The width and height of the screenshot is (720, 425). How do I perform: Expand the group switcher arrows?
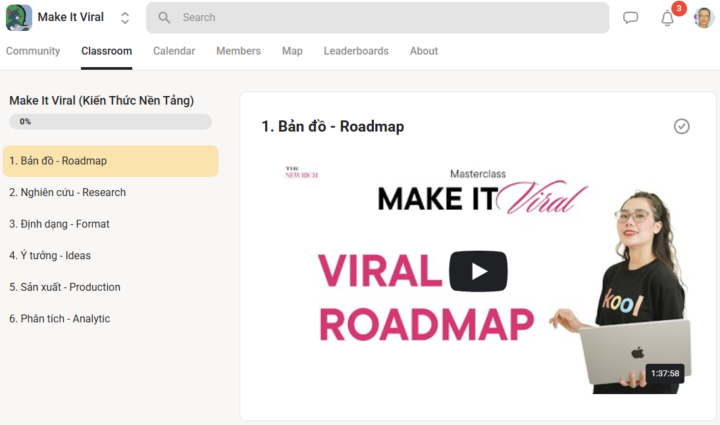pyautogui.click(x=125, y=18)
